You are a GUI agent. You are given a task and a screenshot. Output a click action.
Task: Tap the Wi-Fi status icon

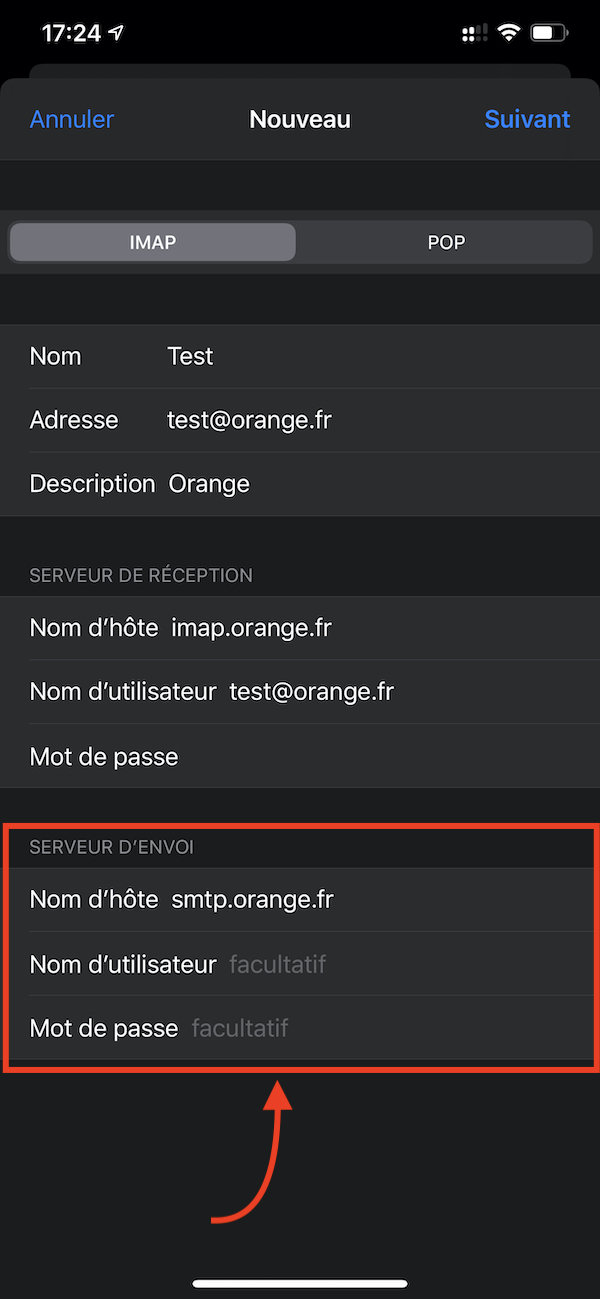509,33
